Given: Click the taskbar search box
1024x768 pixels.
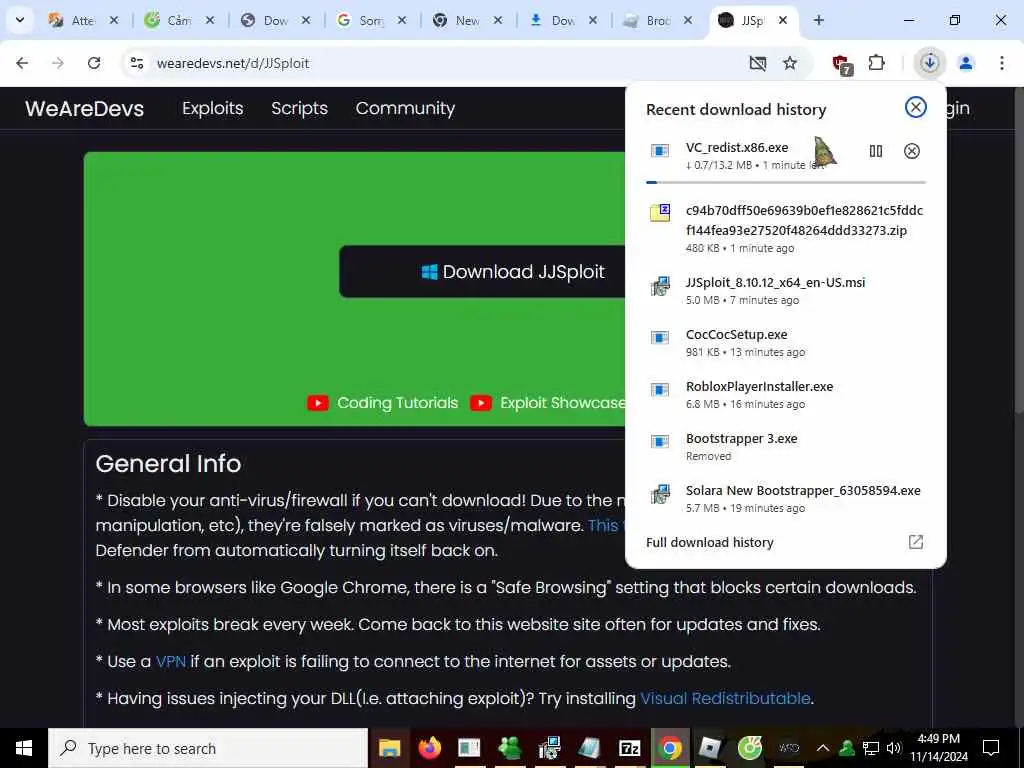Looking at the screenshot, I should [x=208, y=748].
